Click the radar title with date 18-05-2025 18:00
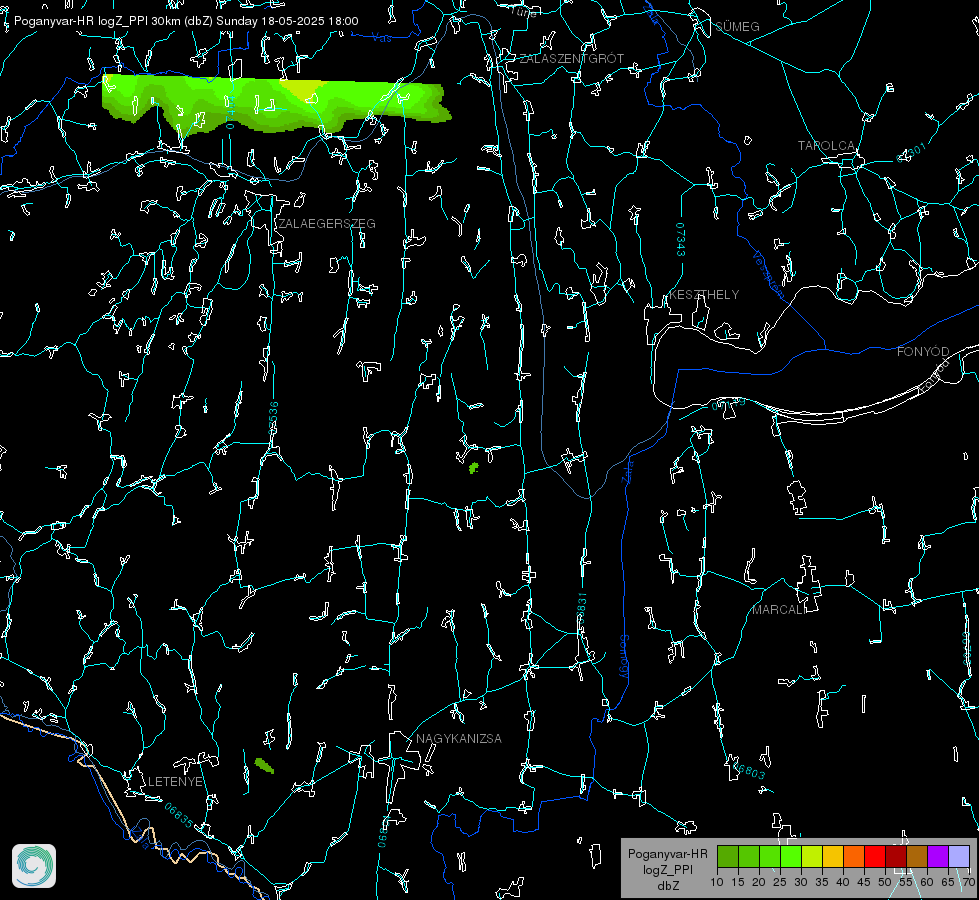979x900 pixels. coord(186,21)
